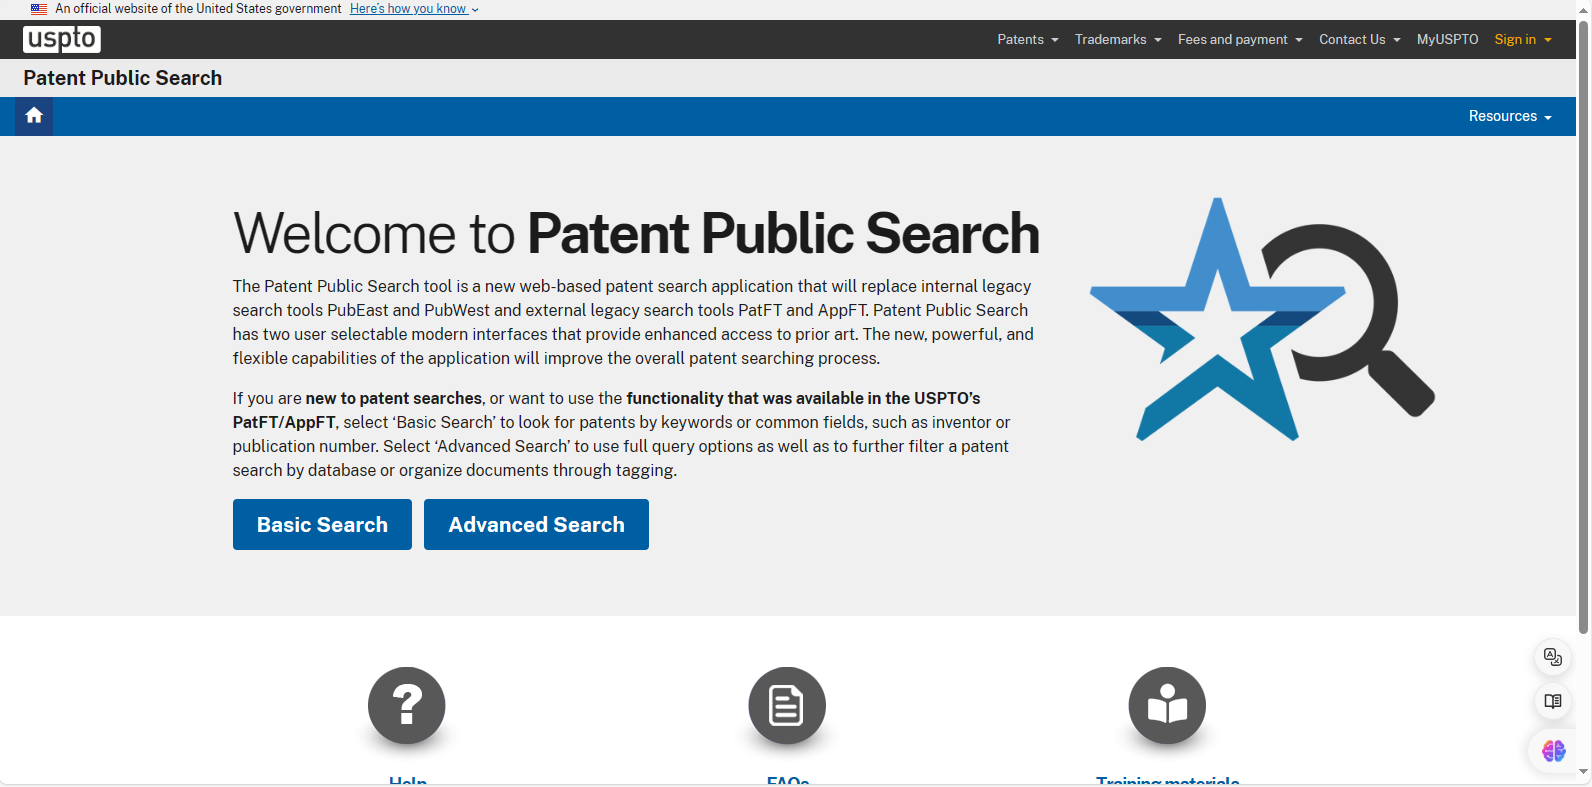Click the Basic Search button
The width and height of the screenshot is (1592, 787).
pos(322,525)
